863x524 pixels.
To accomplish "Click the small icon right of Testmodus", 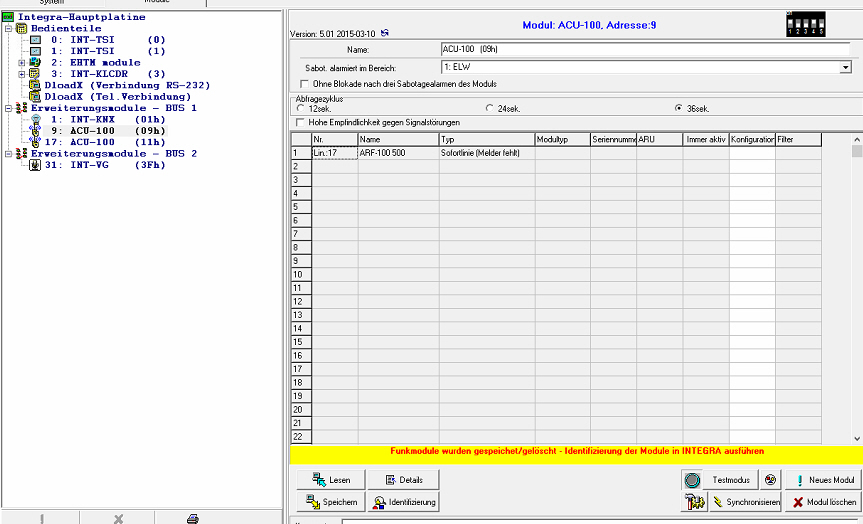I will click(x=770, y=480).
